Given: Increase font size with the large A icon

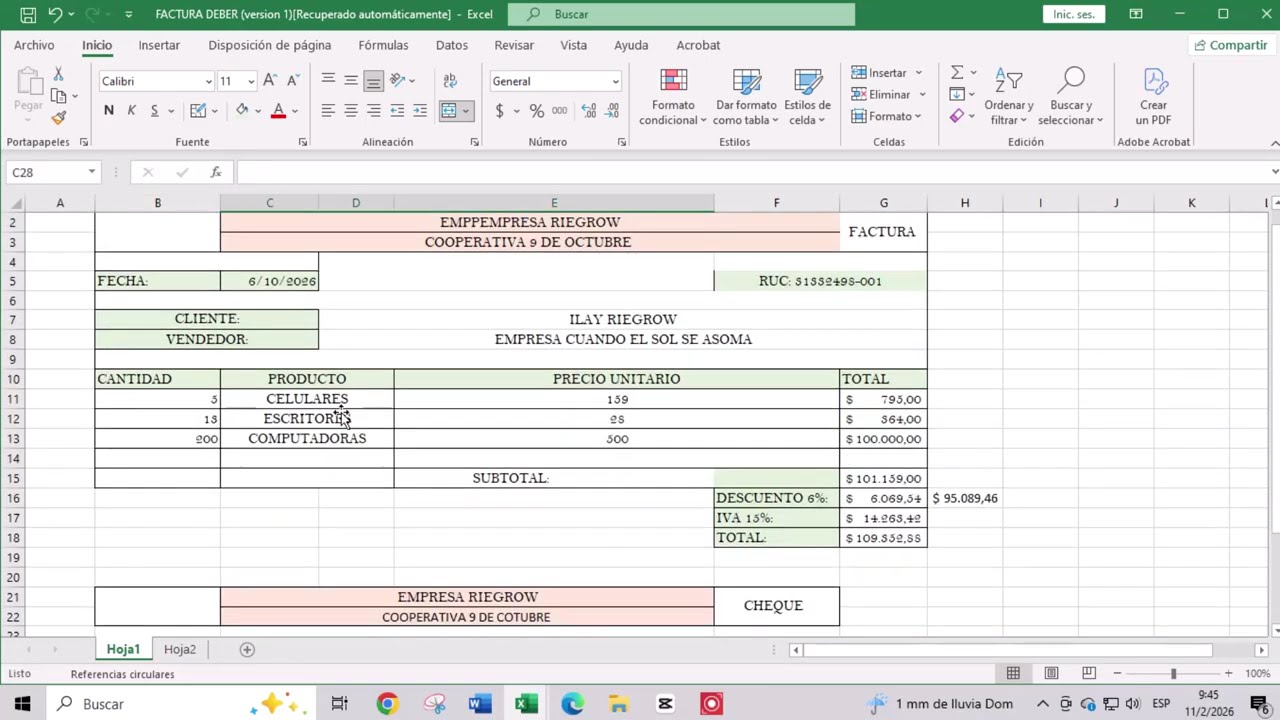Looking at the screenshot, I should coord(270,81).
